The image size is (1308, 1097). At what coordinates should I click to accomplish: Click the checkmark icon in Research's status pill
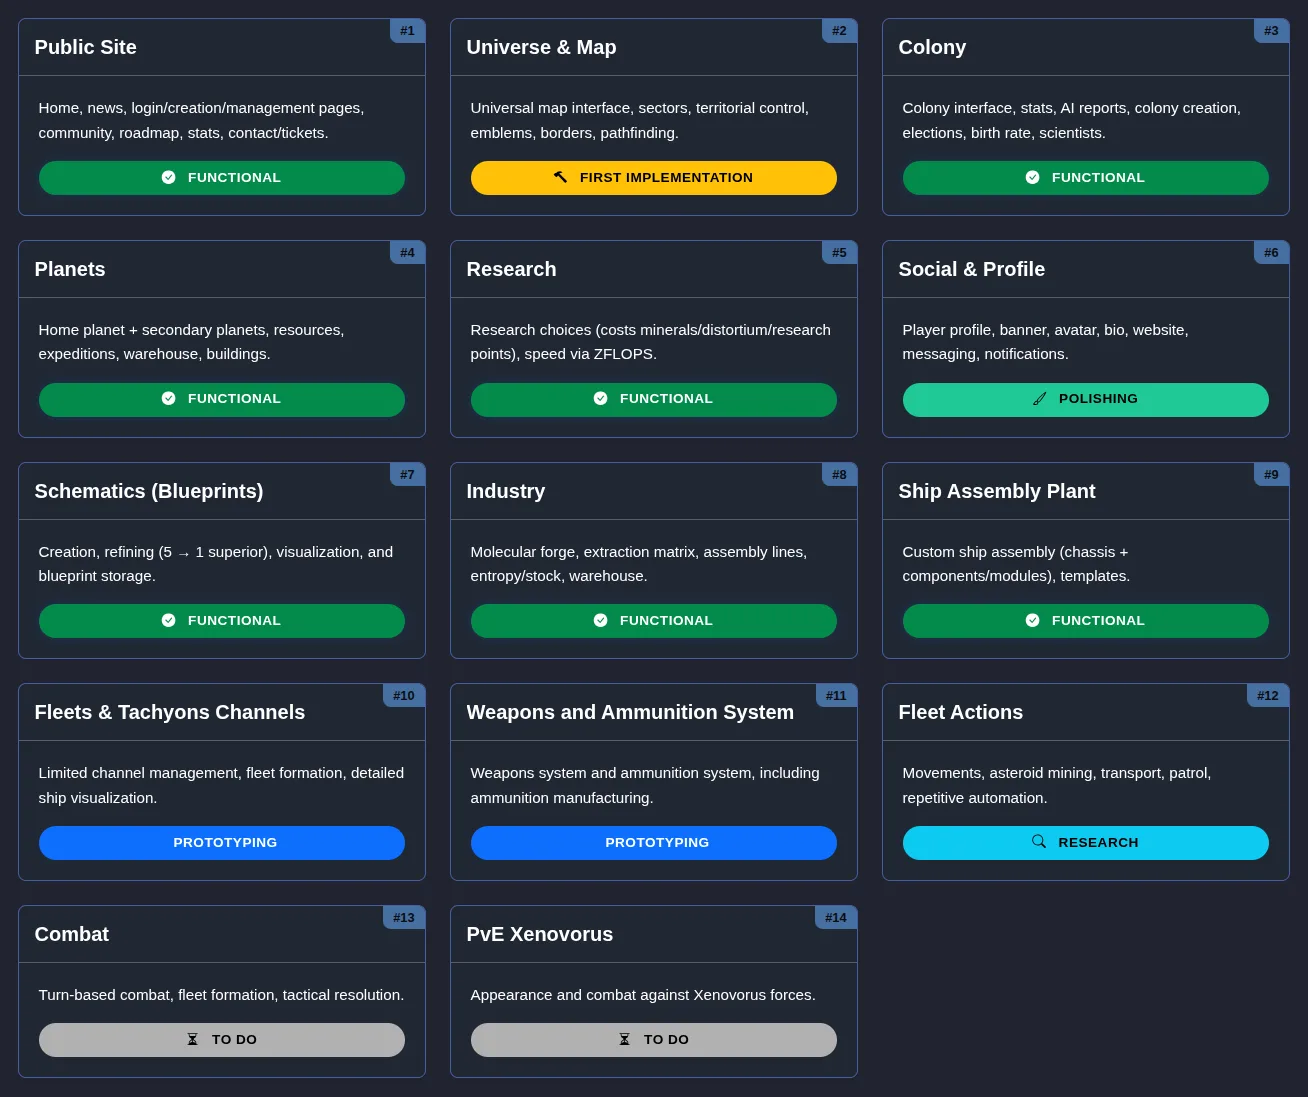click(600, 398)
